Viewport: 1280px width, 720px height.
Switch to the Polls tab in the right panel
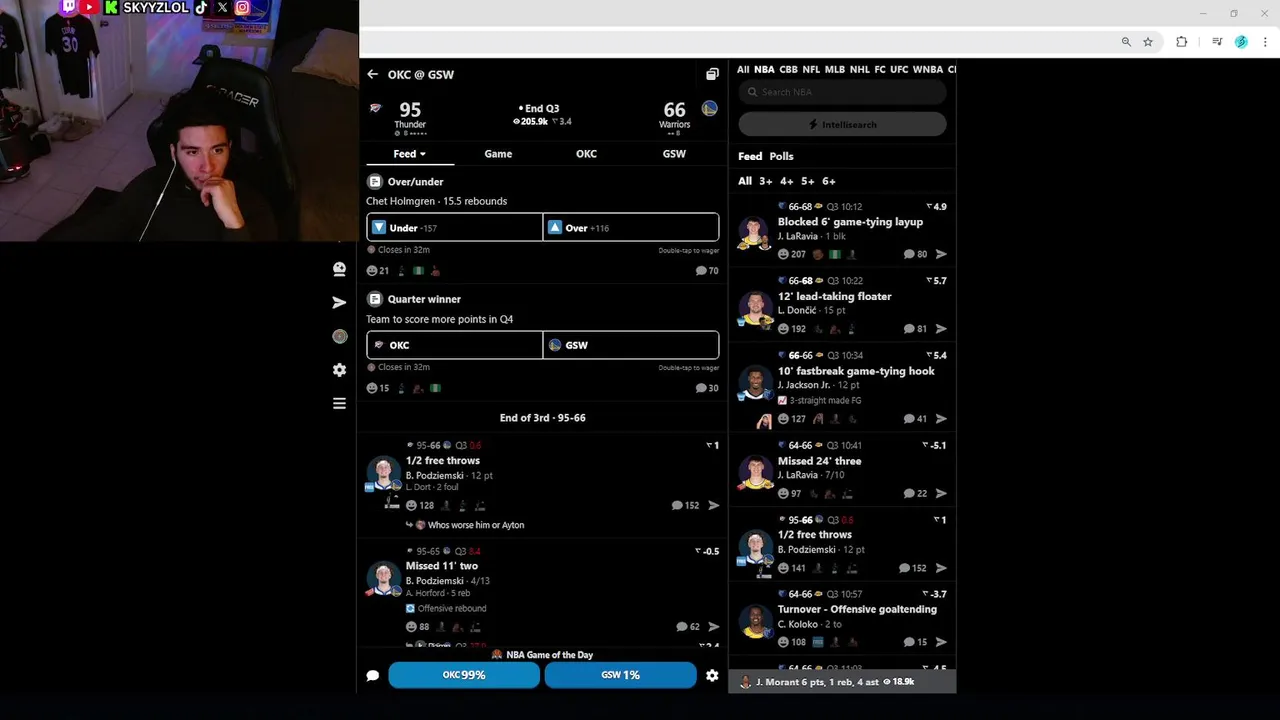coord(781,156)
